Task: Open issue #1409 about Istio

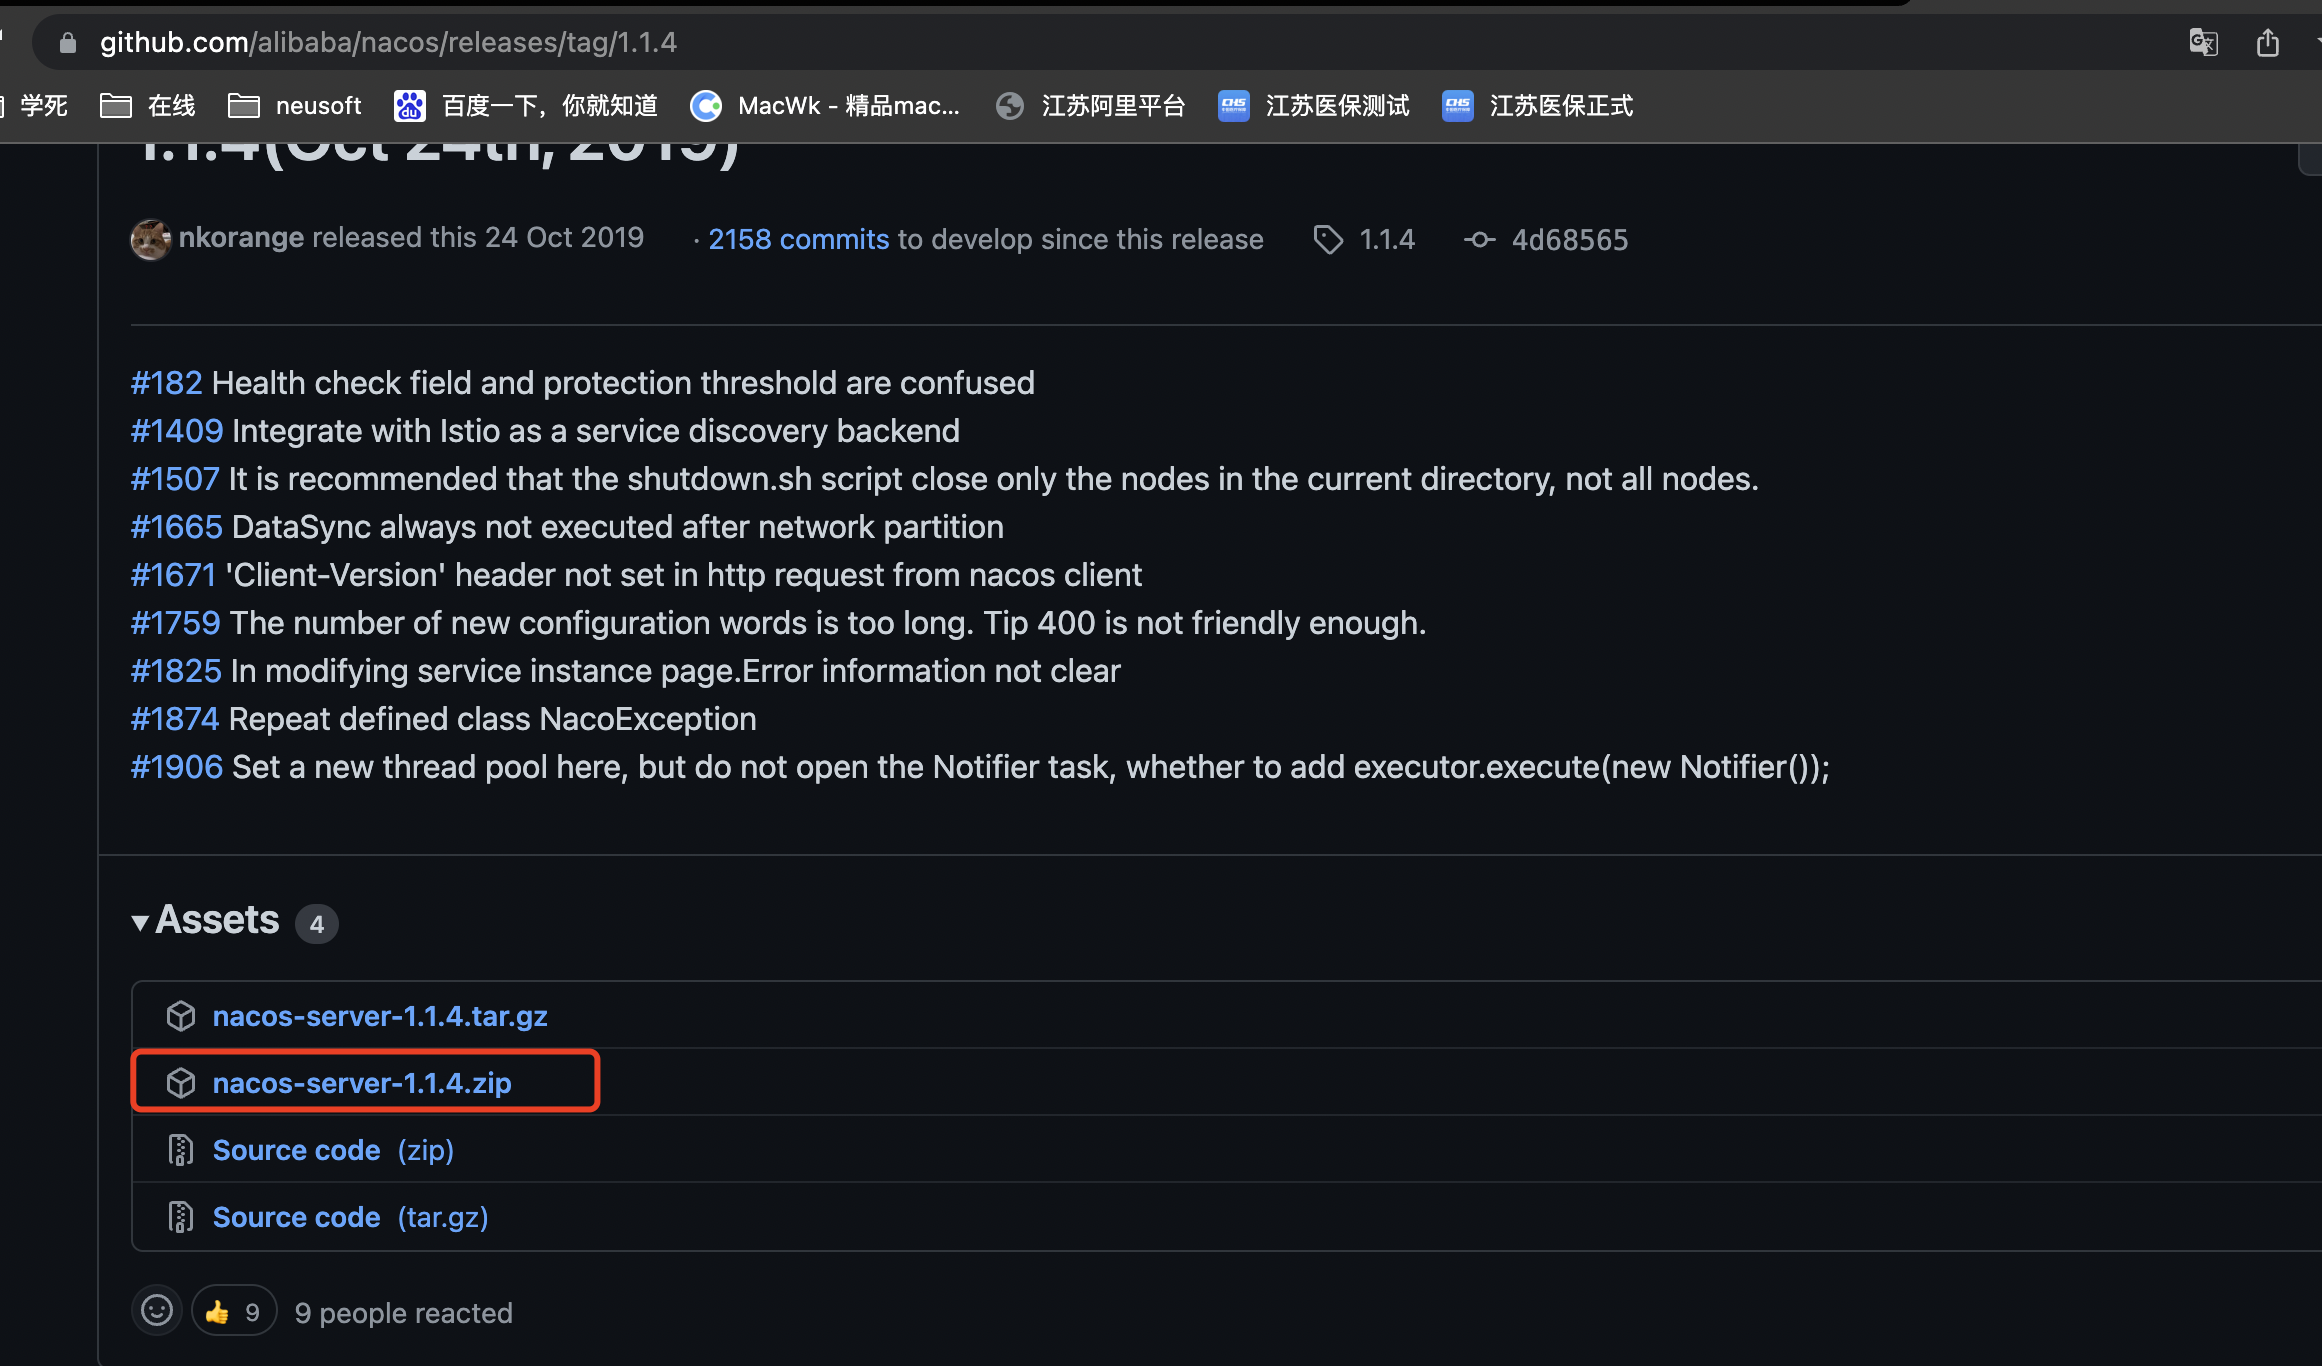Action: tap(177, 431)
